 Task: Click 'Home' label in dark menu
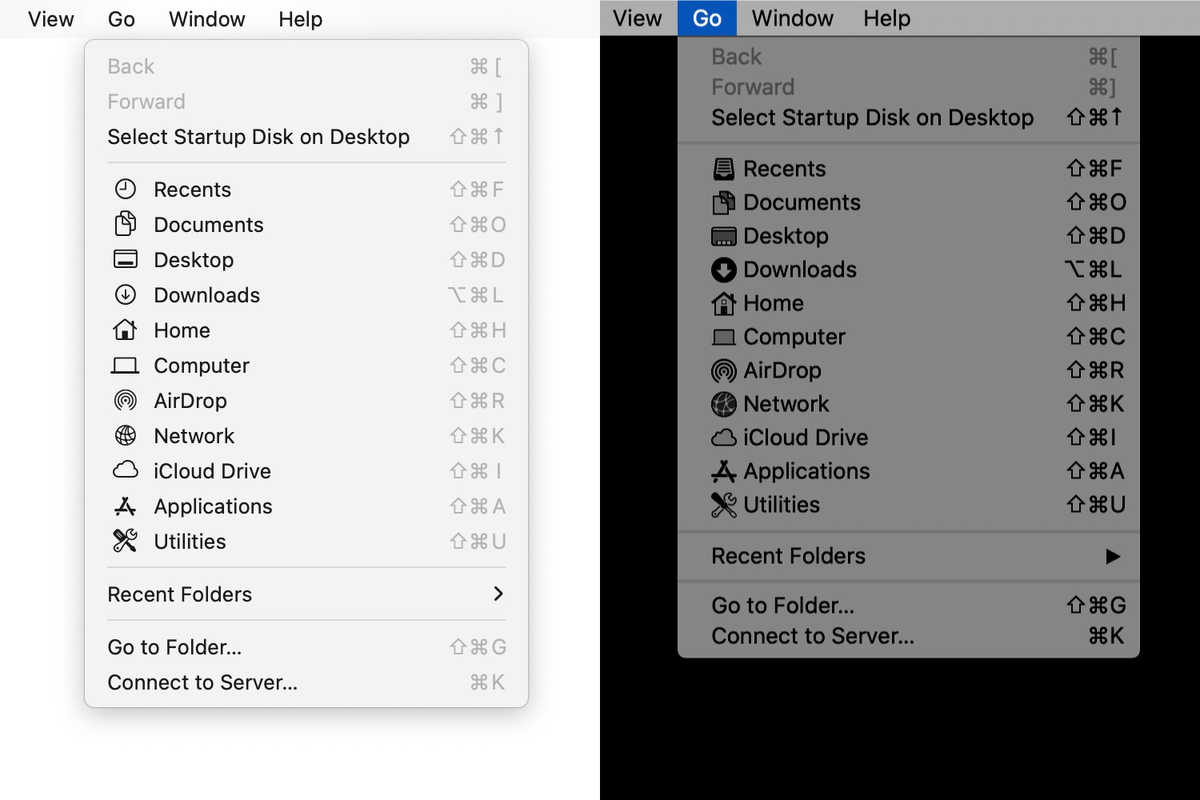[x=774, y=303]
